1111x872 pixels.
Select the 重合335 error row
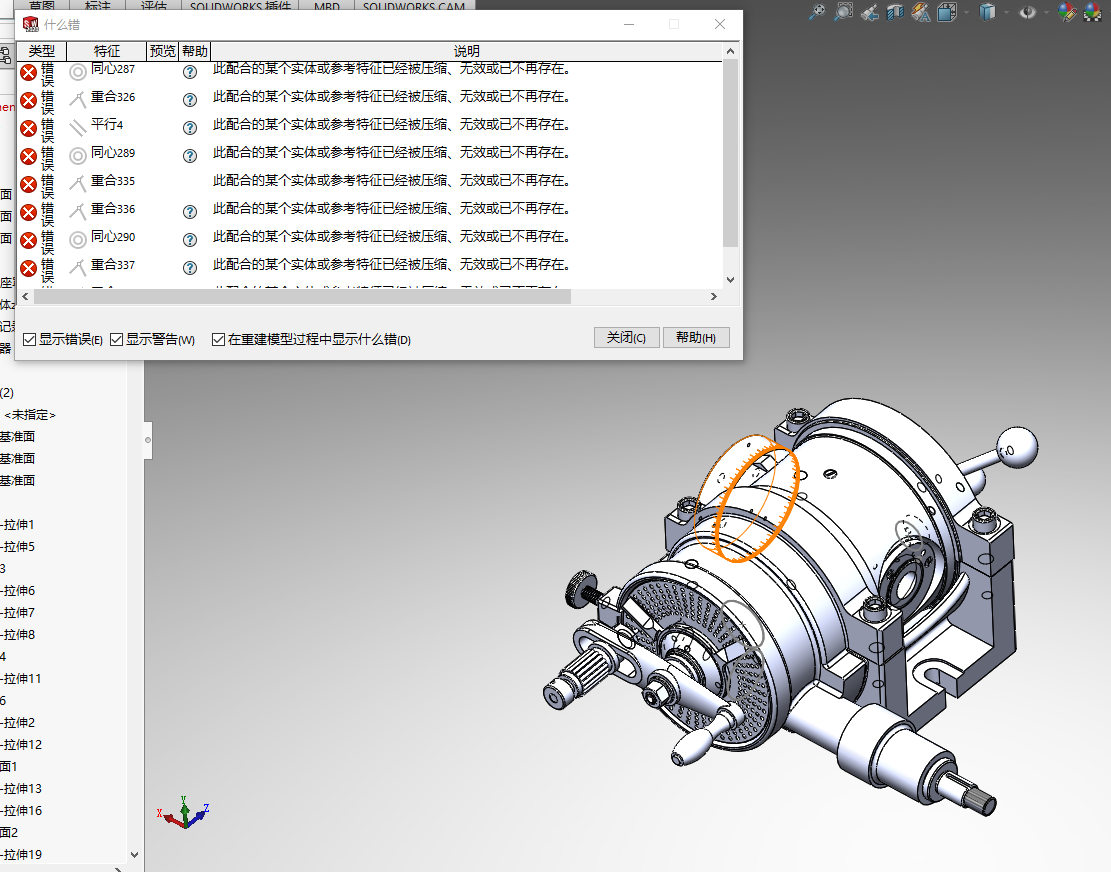pyautogui.click(x=368, y=183)
